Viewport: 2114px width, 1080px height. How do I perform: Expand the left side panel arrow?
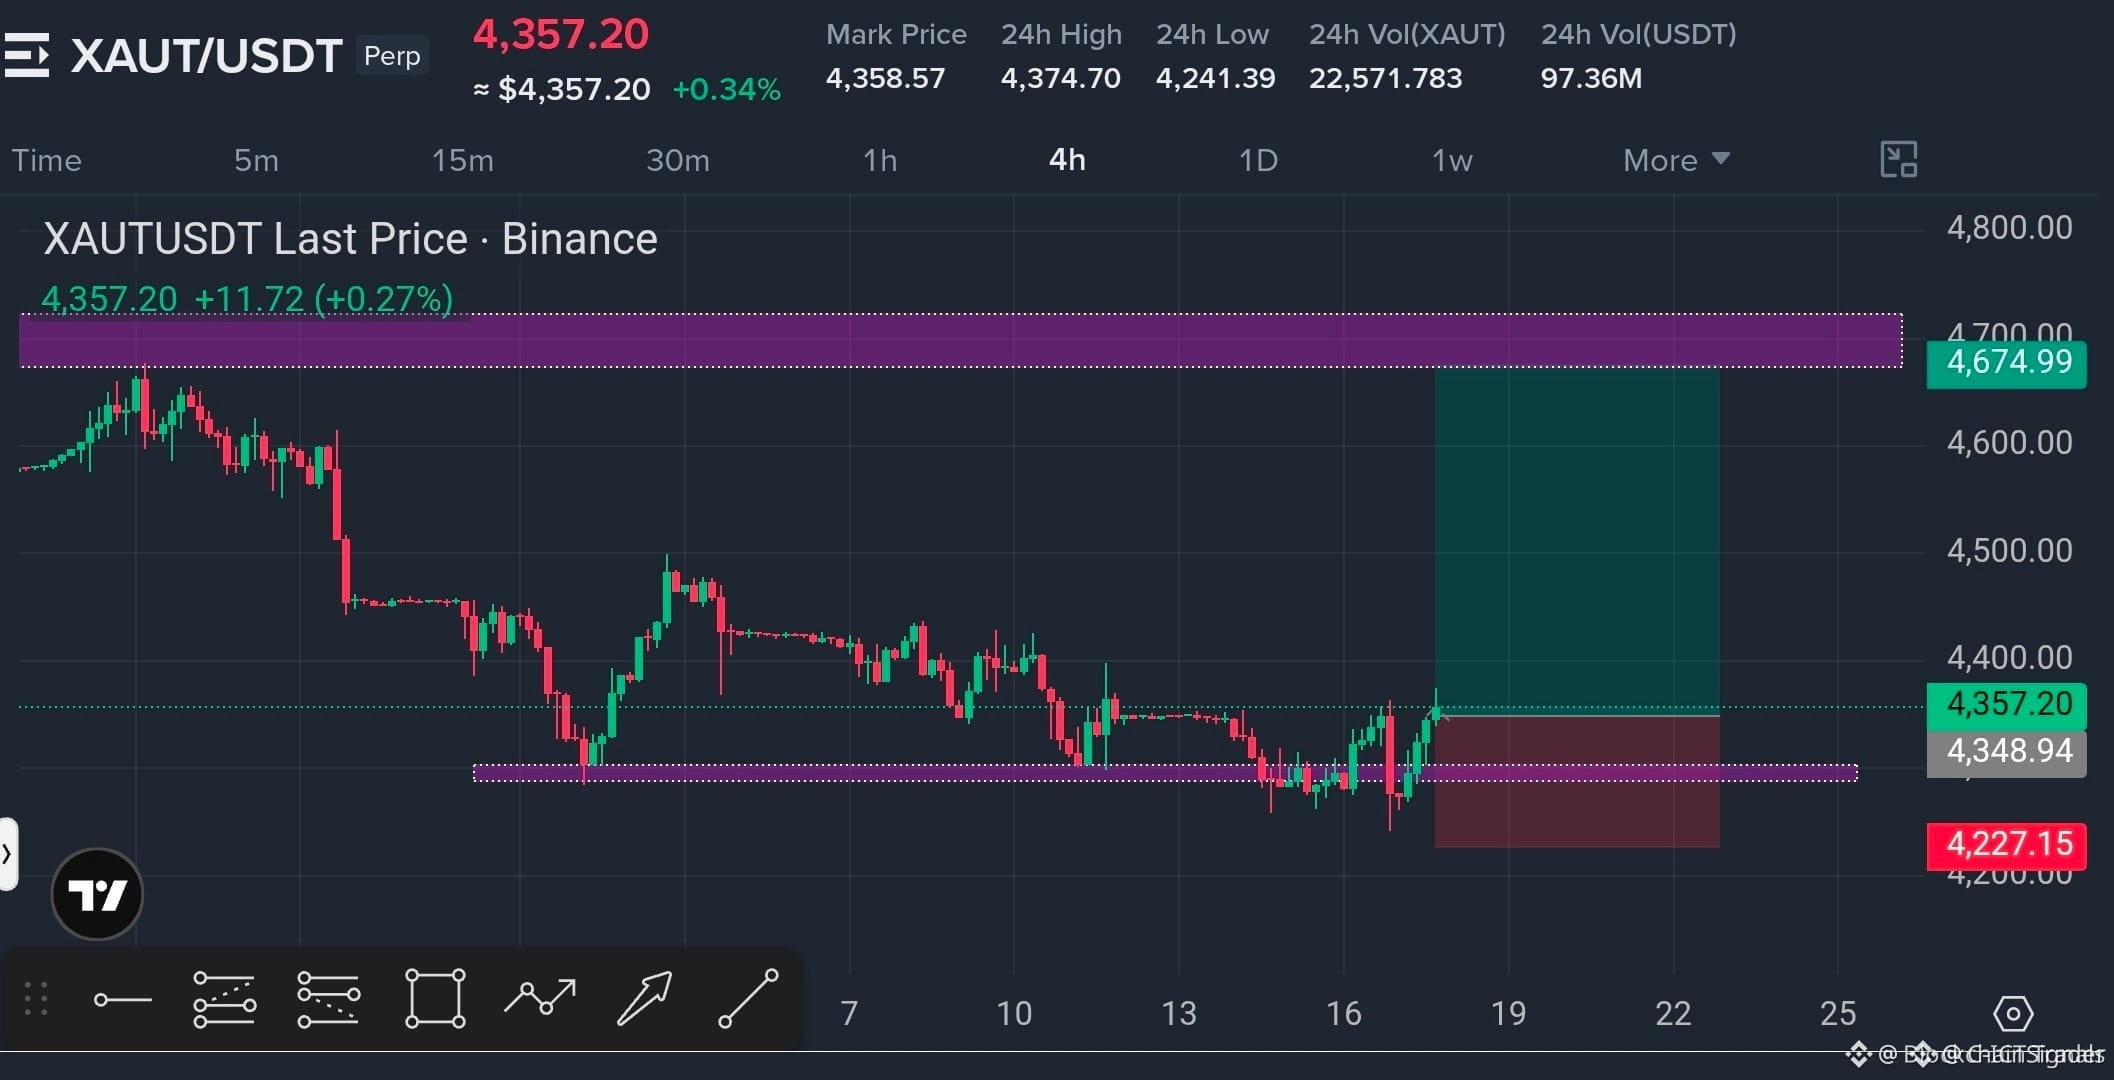coord(8,854)
